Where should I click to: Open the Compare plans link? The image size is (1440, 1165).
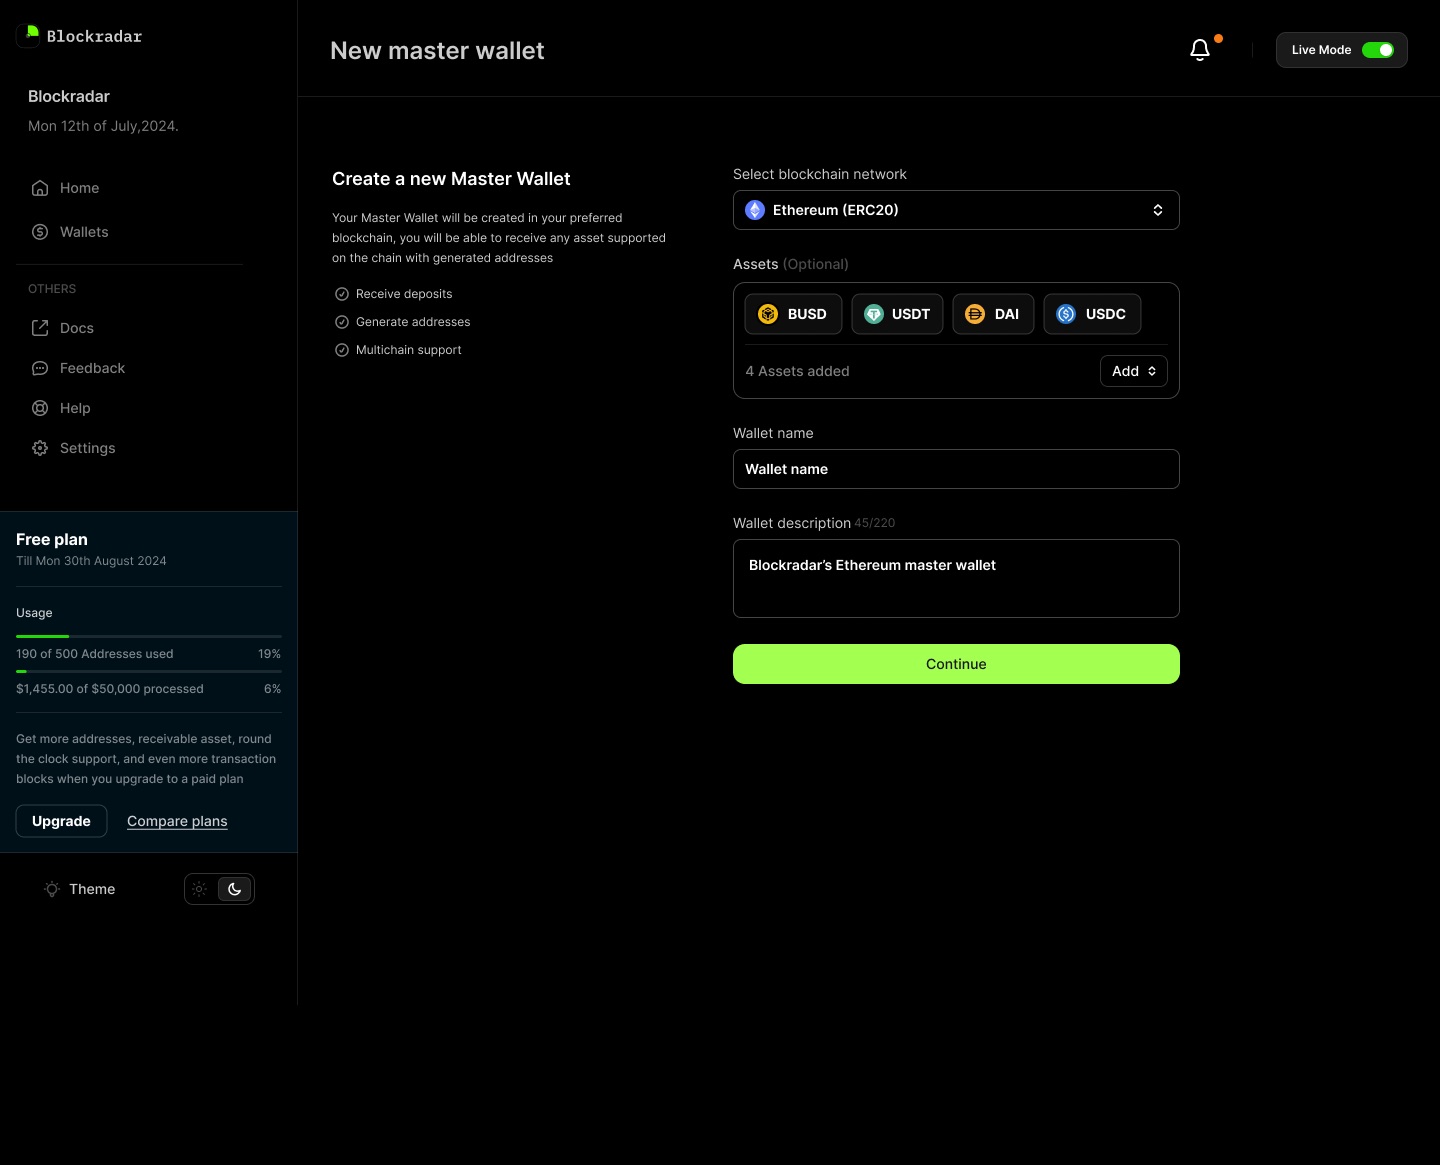pyautogui.click(x=177, y=821)
